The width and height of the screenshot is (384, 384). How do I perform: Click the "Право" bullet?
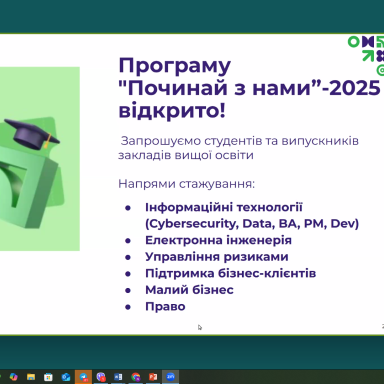tap(165, 307)
